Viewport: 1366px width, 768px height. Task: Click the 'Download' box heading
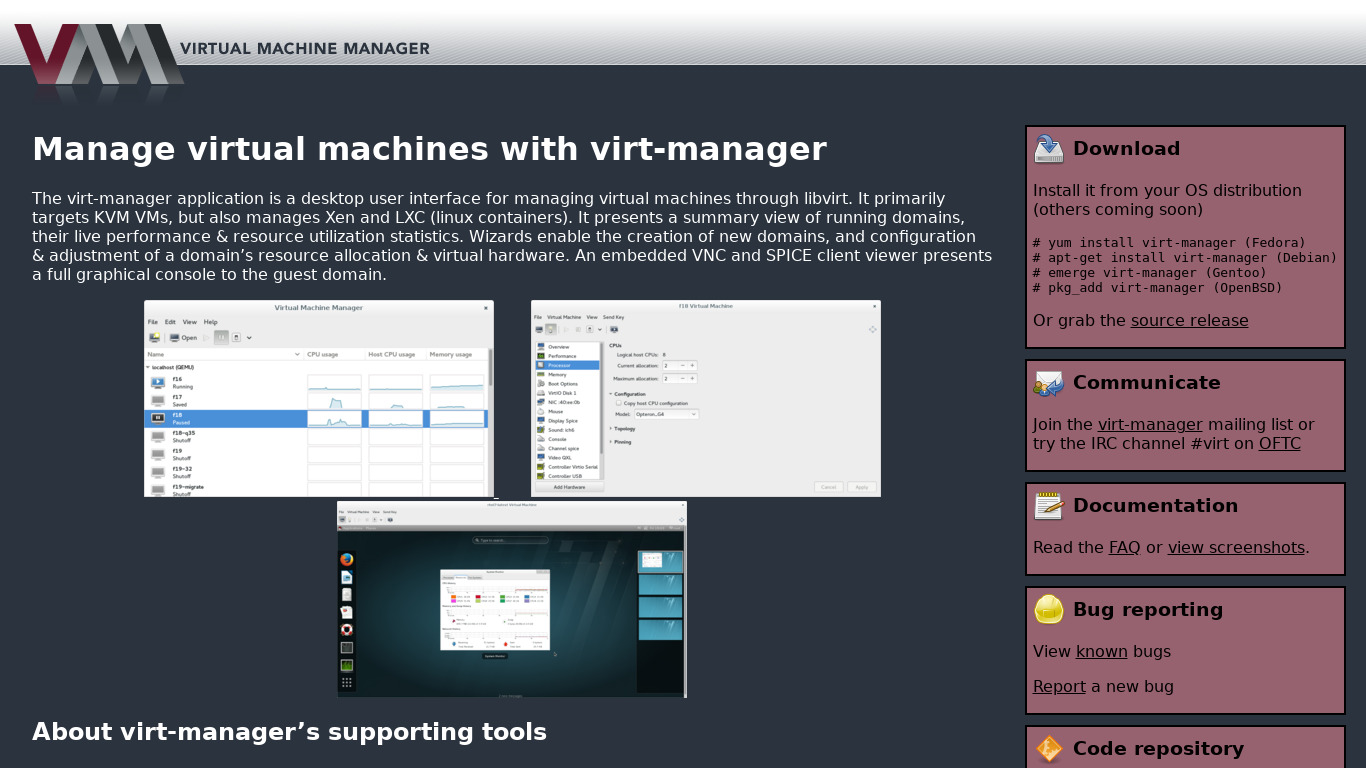[x=1126, y=149]
